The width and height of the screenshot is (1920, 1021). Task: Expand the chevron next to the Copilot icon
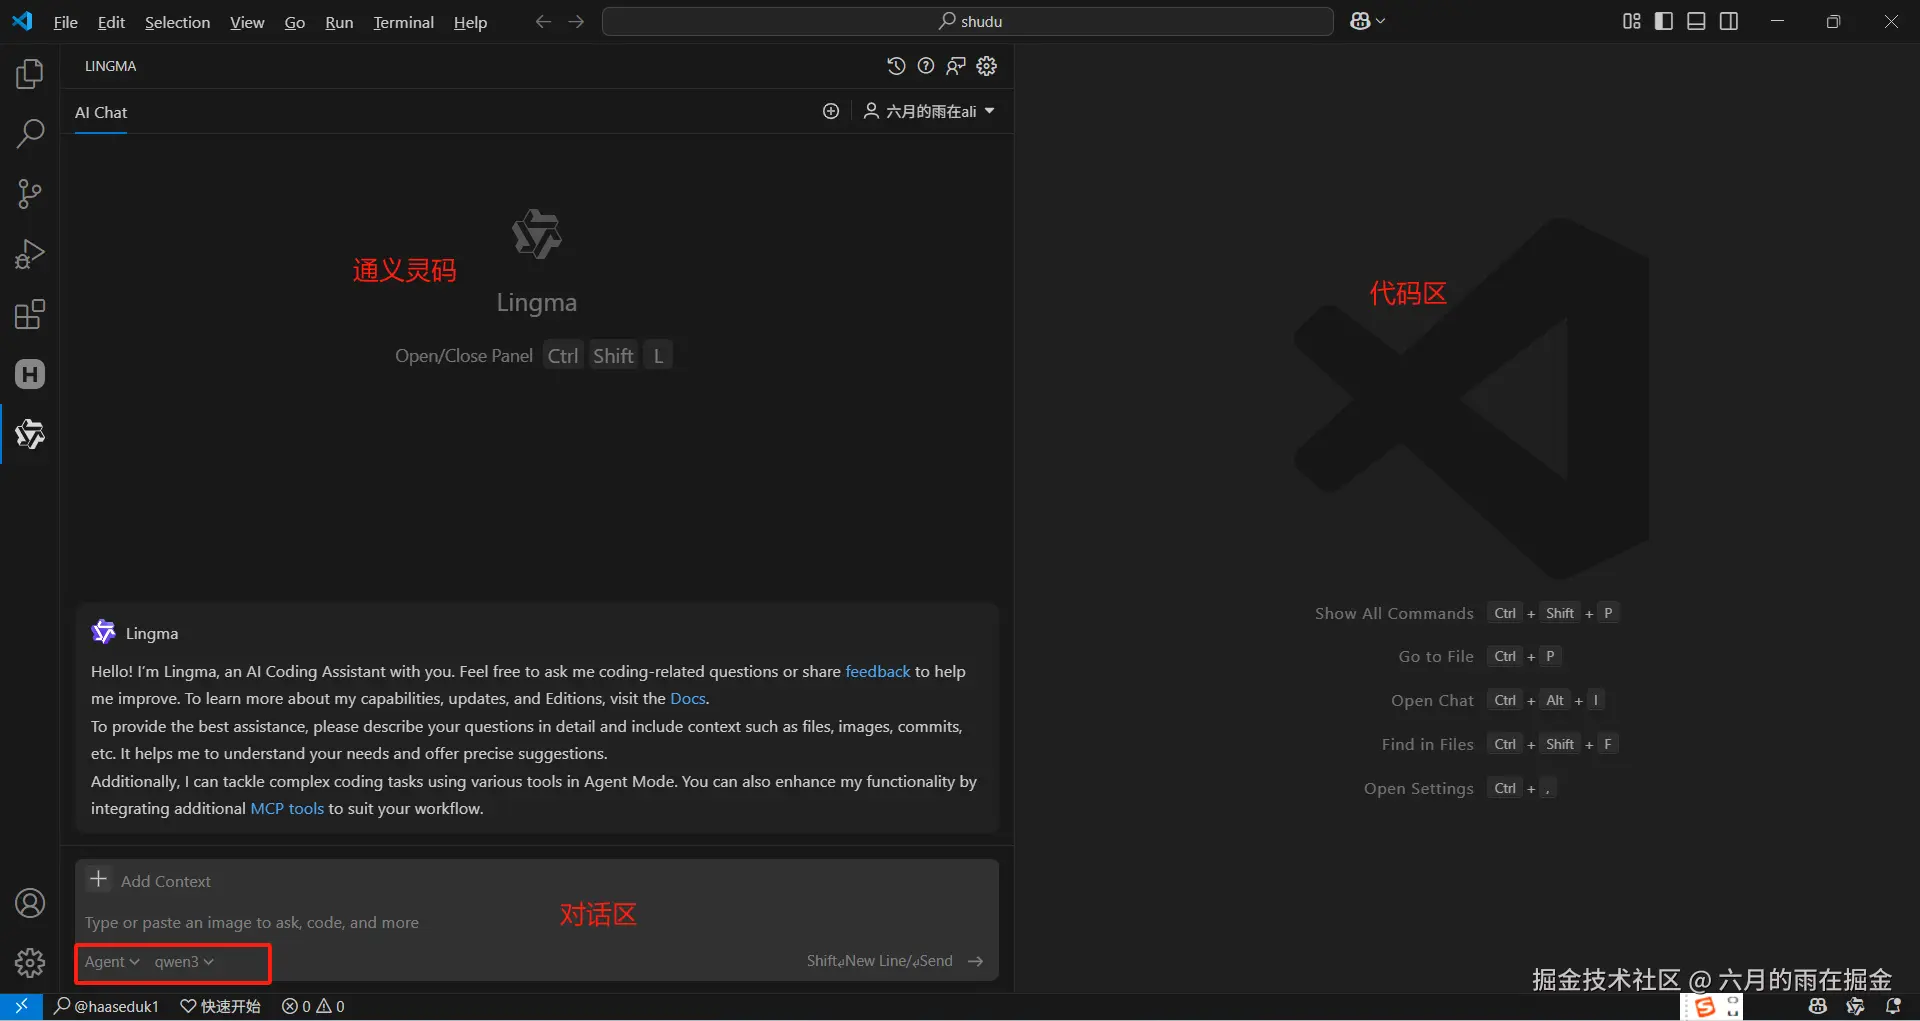(x=1381, y=21)
